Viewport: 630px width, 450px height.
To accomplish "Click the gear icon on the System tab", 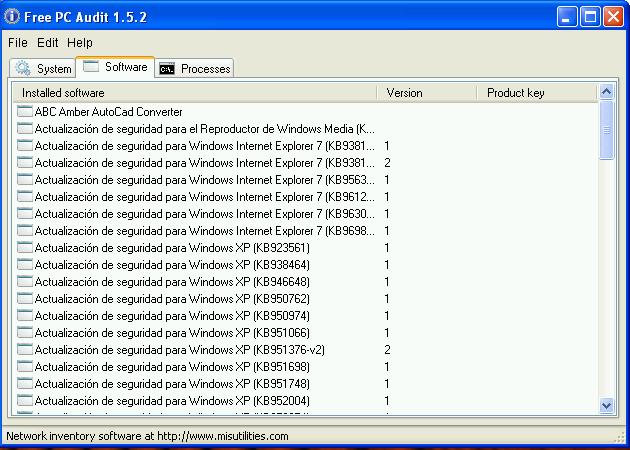I will [x=23, y=68].
